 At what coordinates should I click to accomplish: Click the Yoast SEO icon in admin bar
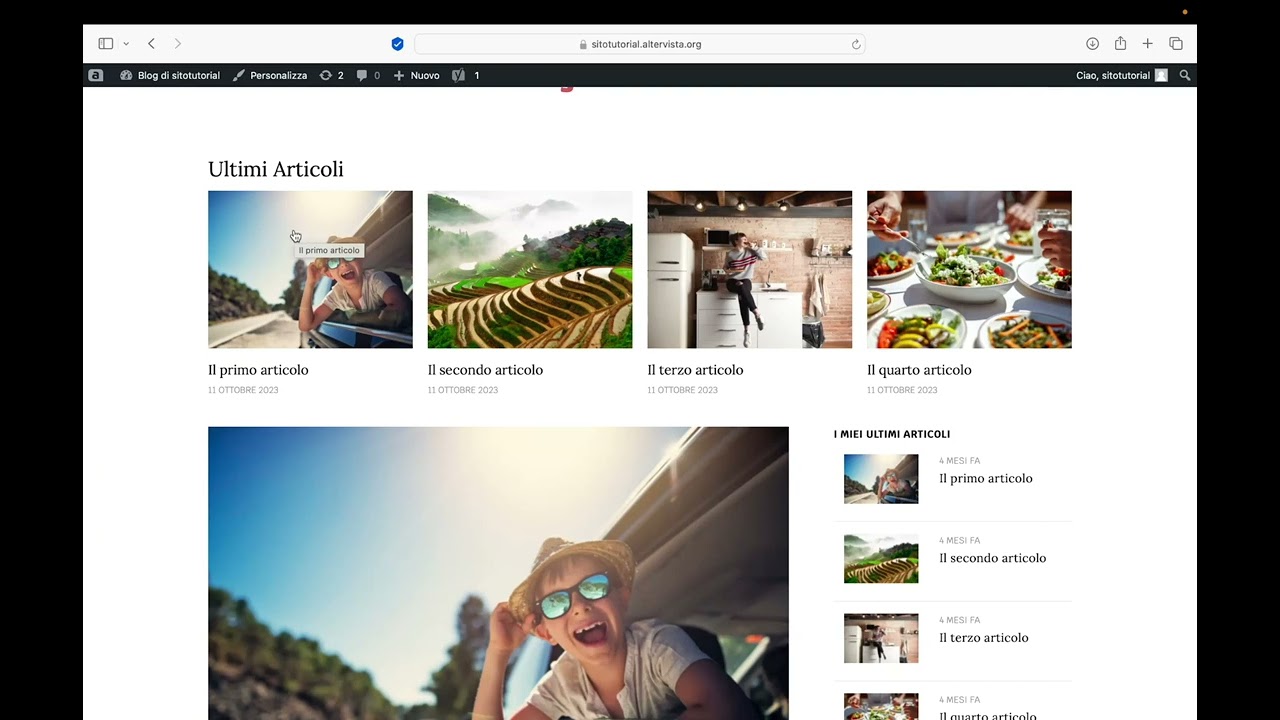(459, 75)
